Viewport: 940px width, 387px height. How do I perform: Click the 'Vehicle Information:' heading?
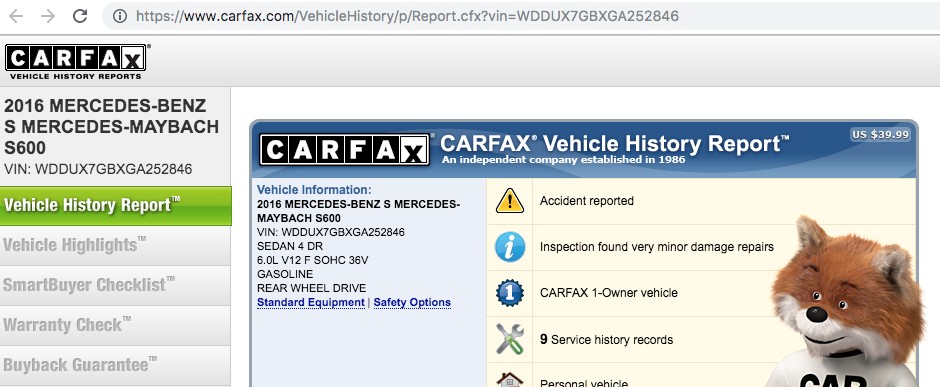[x=314, y=190]
